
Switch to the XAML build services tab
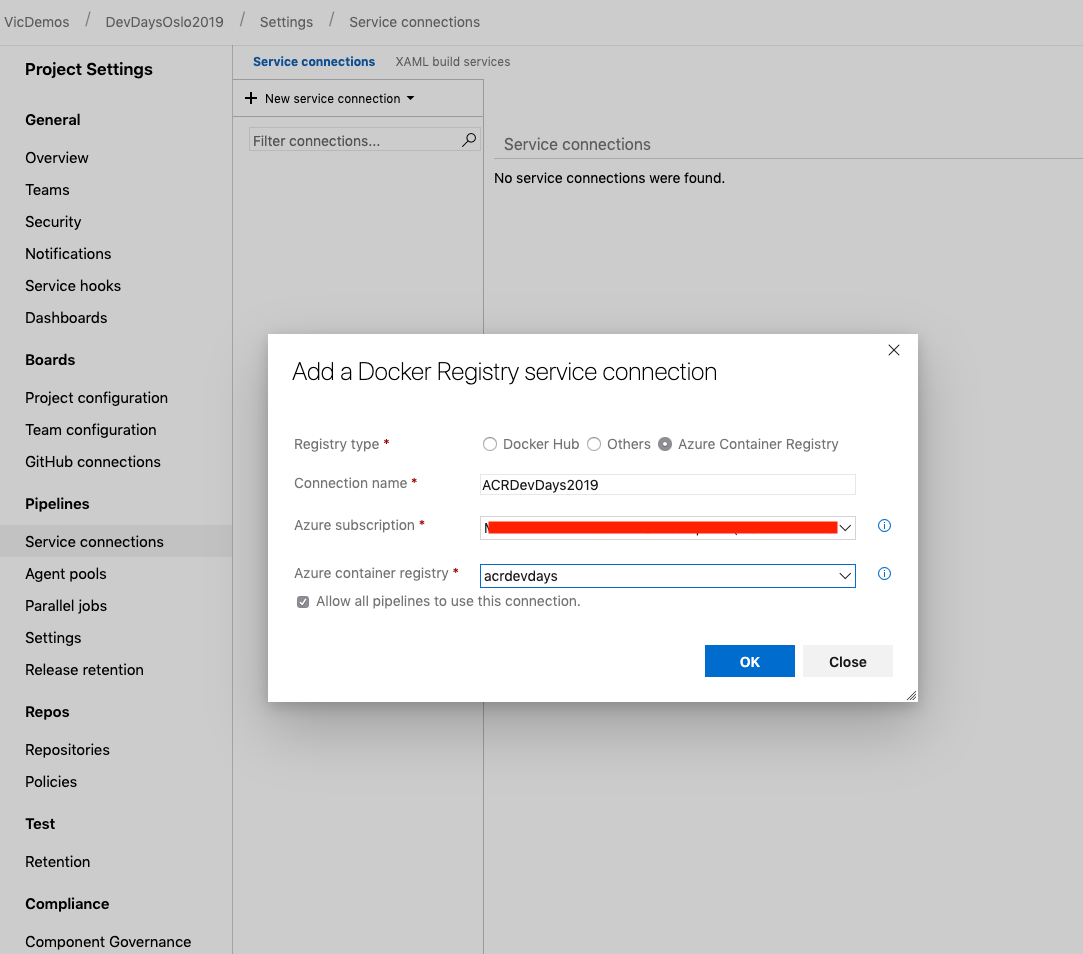point(452,61)
